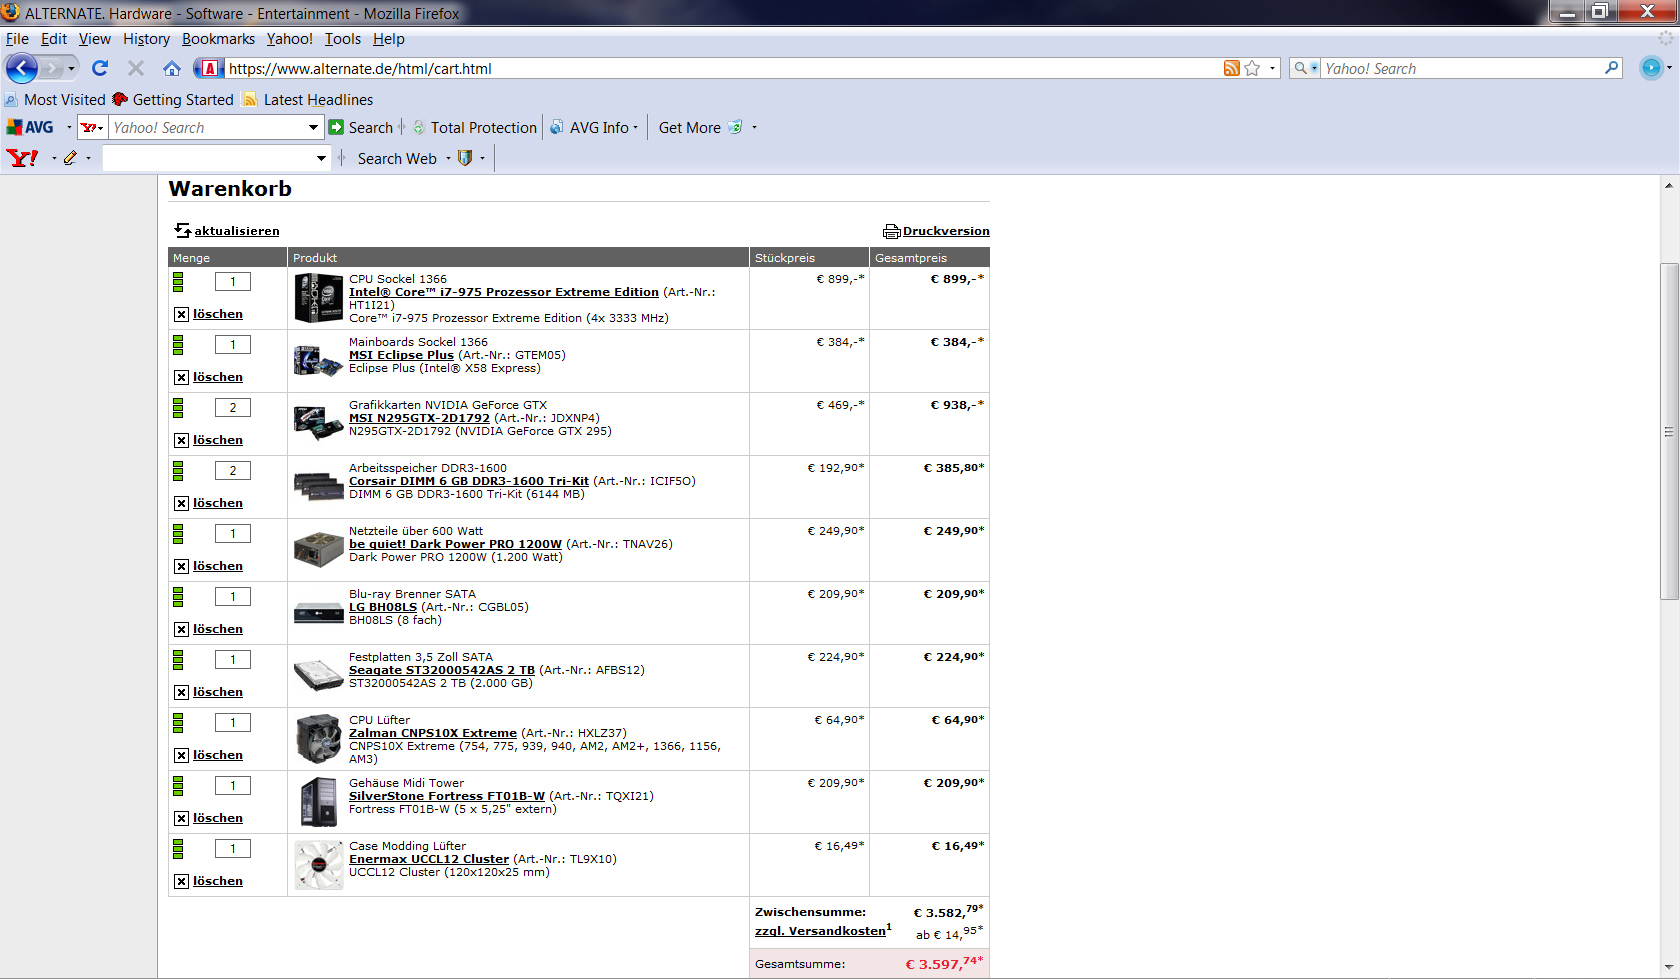Screen dimensions: 1680x980
Task: Open the Yahoo toolbar search field dropdown
Action: coord(321,158)
